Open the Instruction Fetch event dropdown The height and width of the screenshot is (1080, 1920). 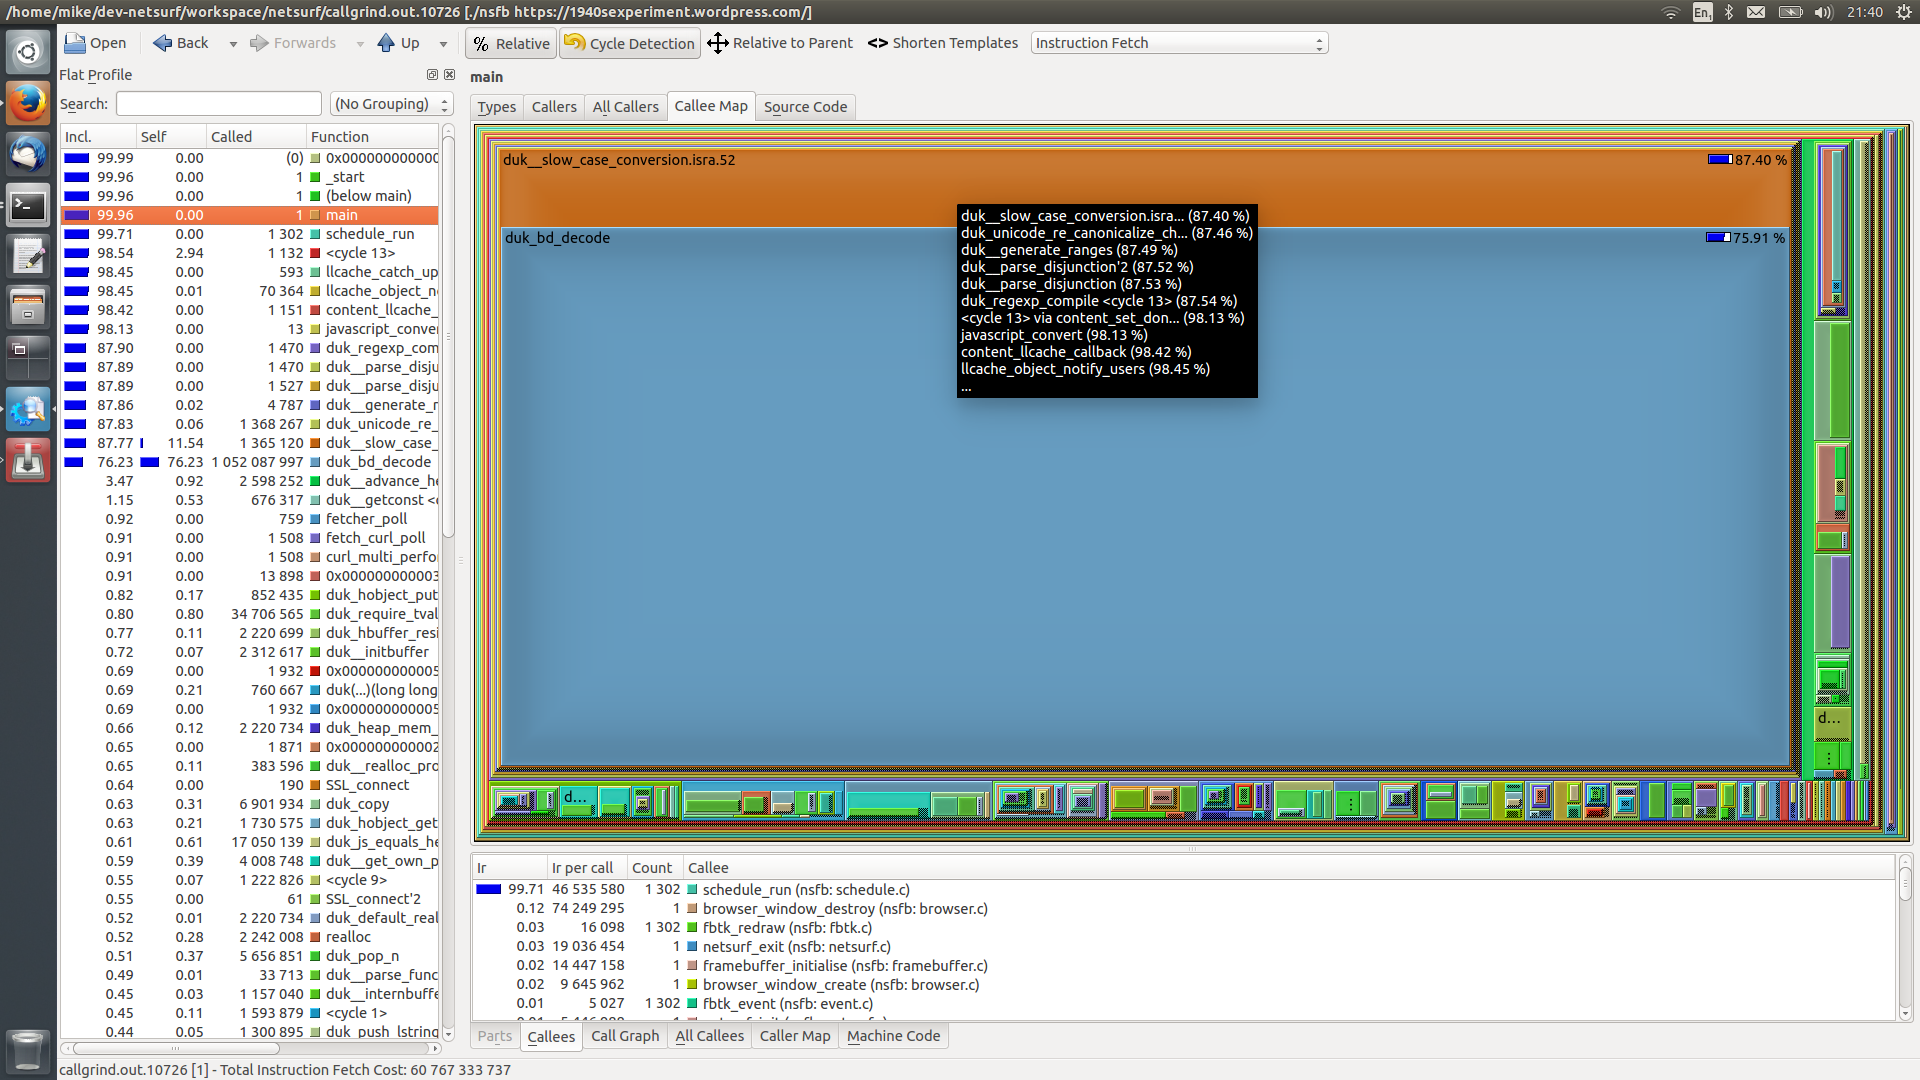point(1179,43)
